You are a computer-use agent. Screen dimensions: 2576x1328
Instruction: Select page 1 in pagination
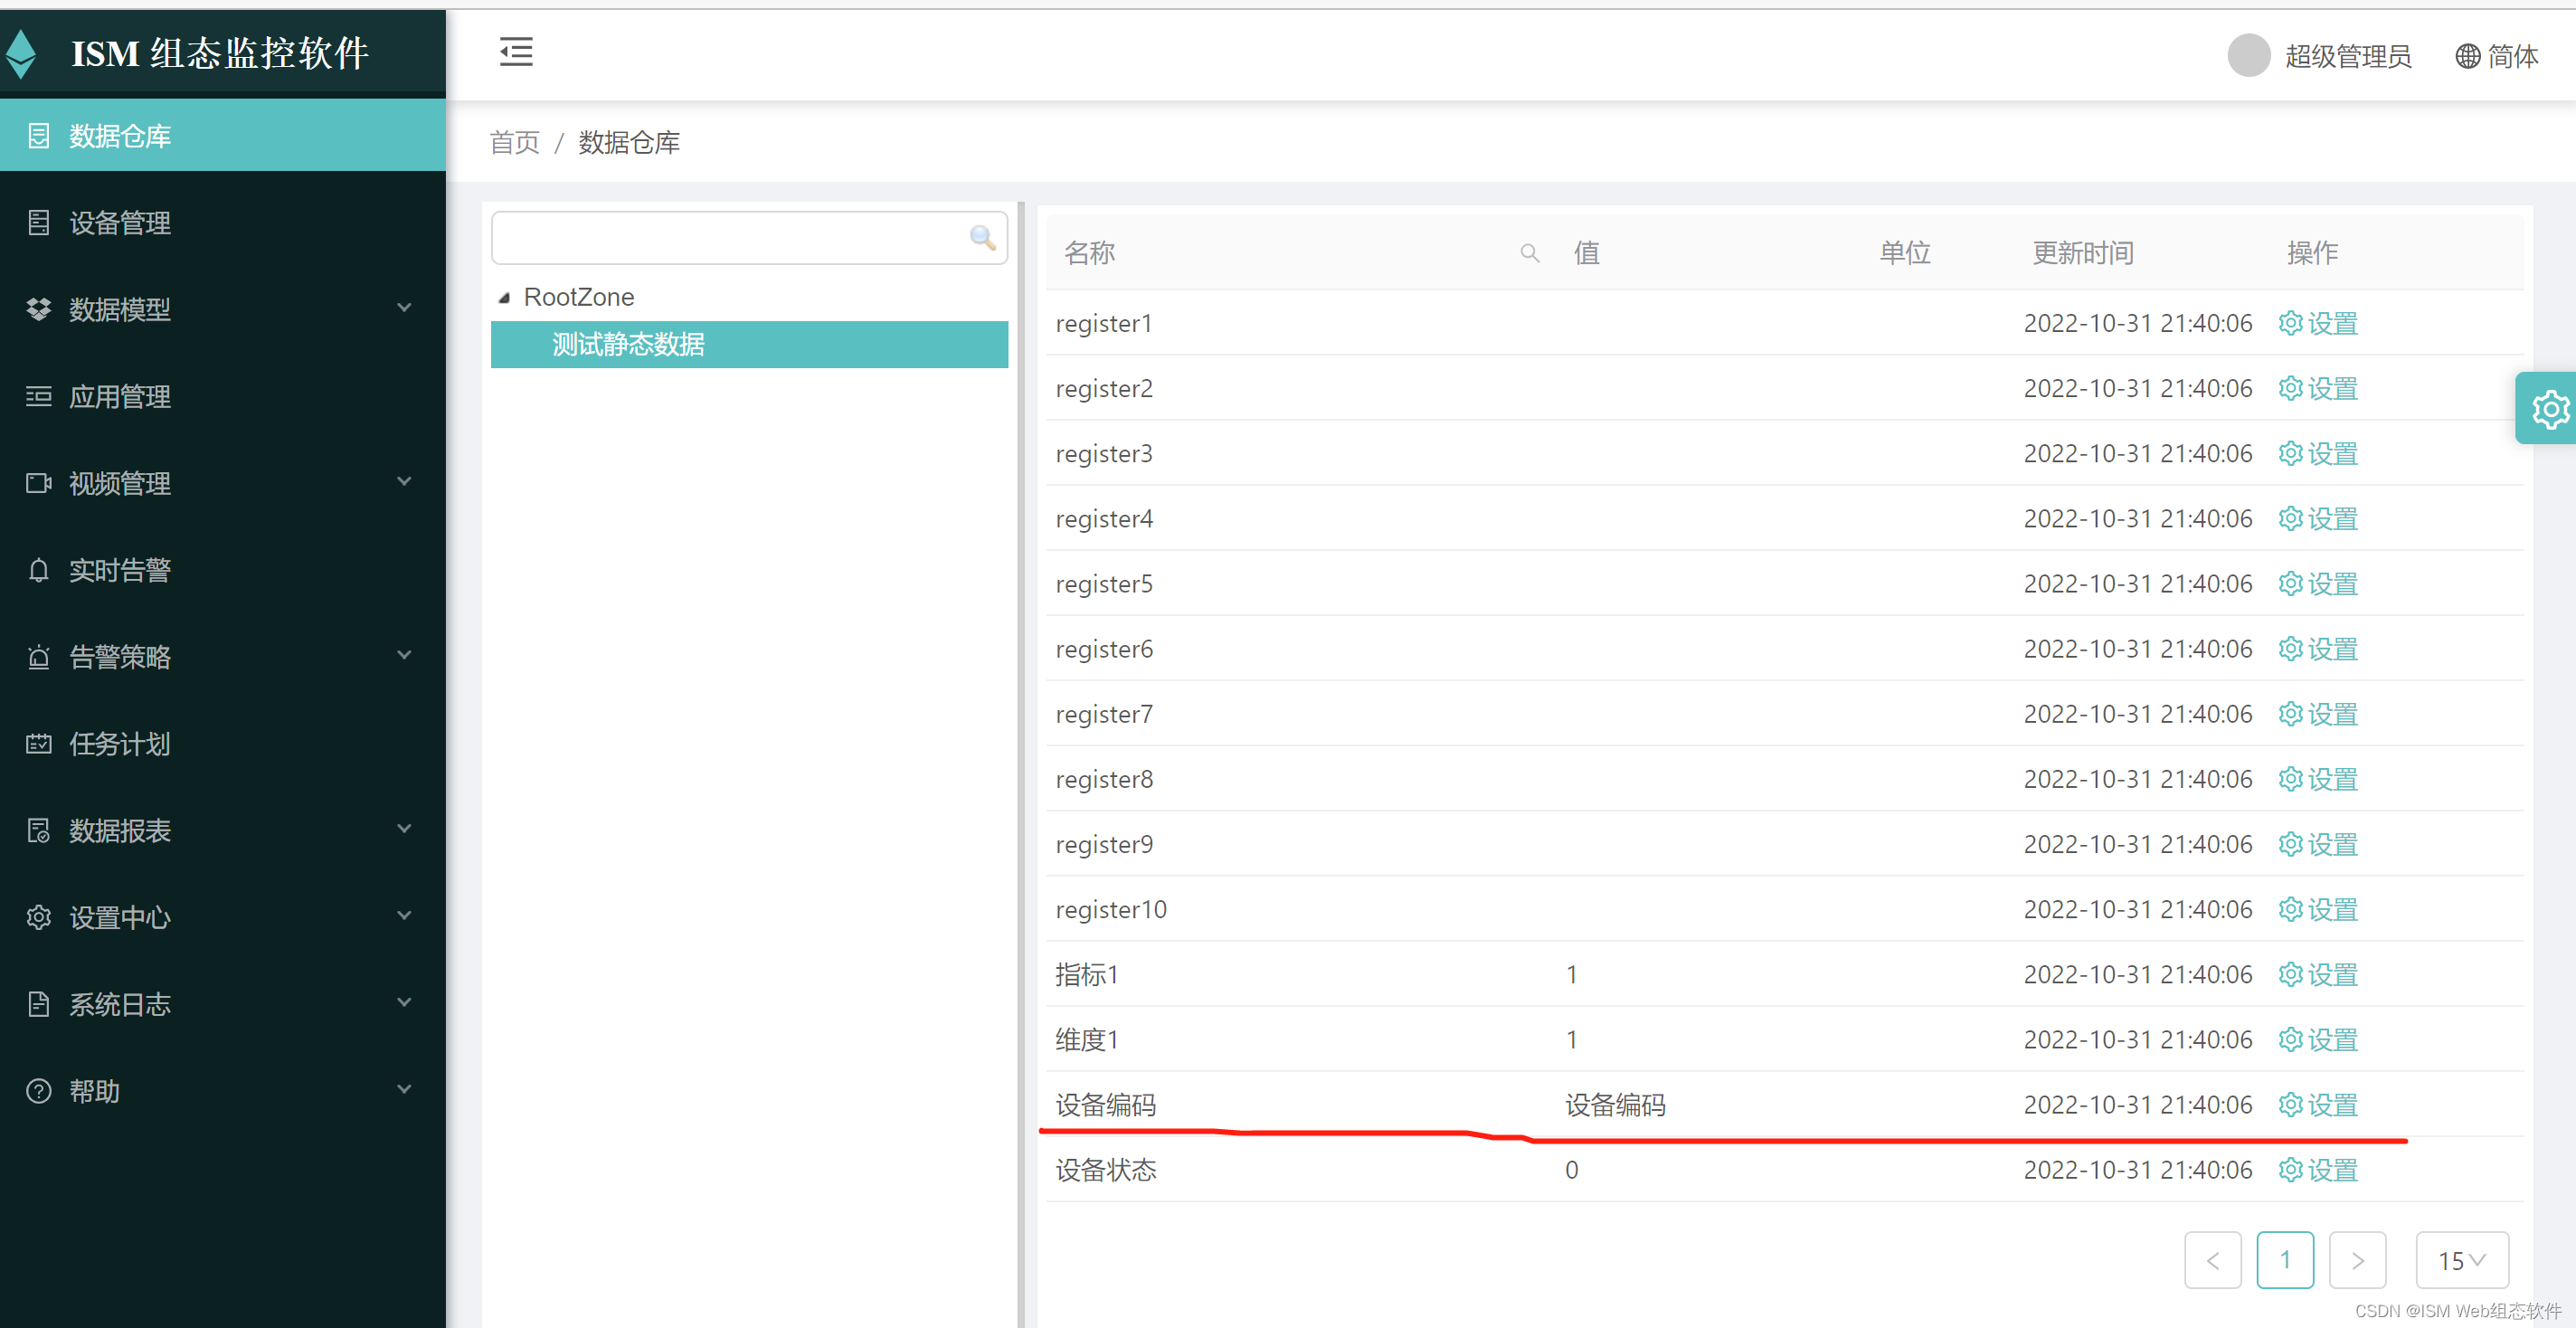pyautogui.click(x=2285, y=1260)
